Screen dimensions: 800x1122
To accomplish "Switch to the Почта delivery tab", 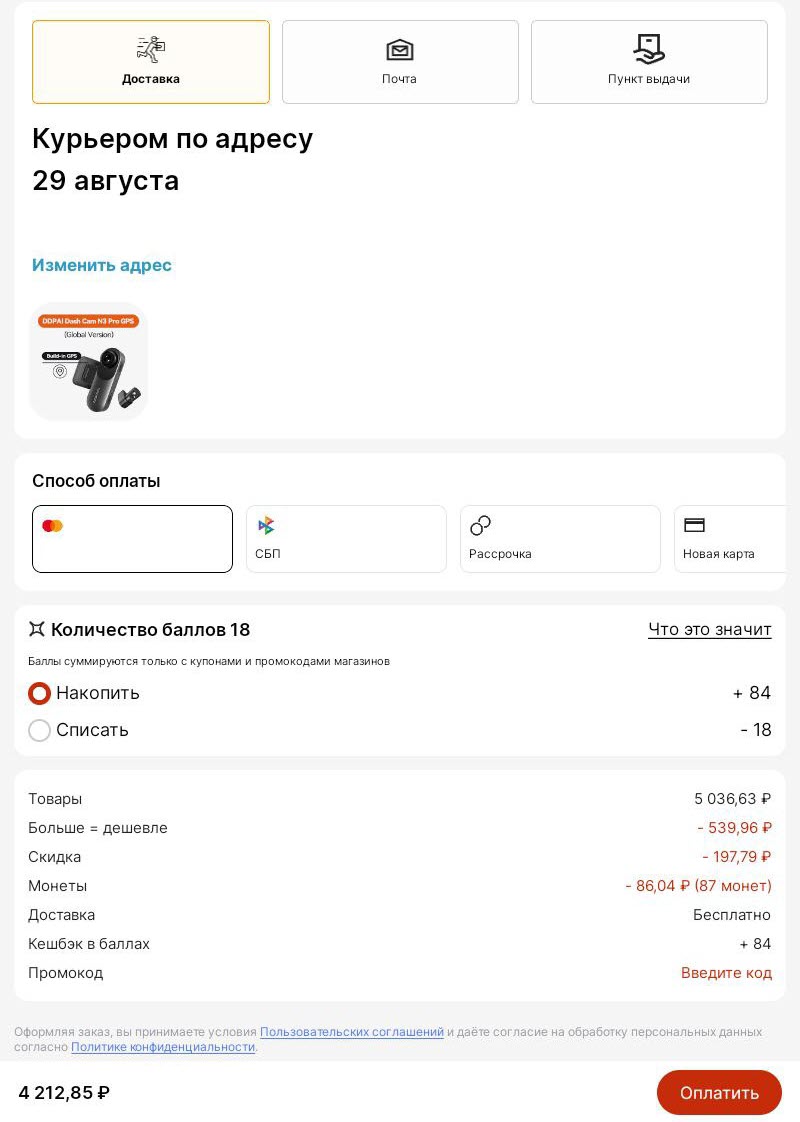I will pyautogui.click(x=400, y=61).
